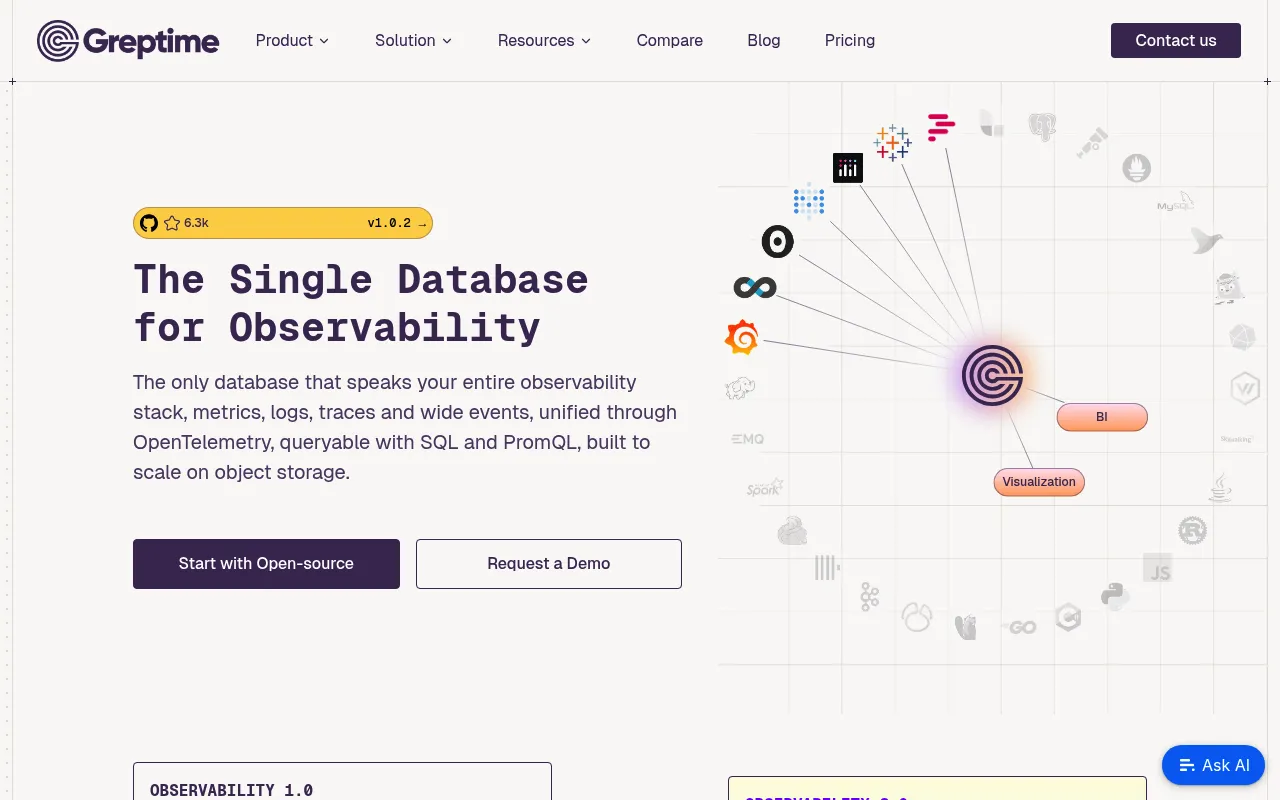
Task: Click the Go logo
Action: 1020,627
